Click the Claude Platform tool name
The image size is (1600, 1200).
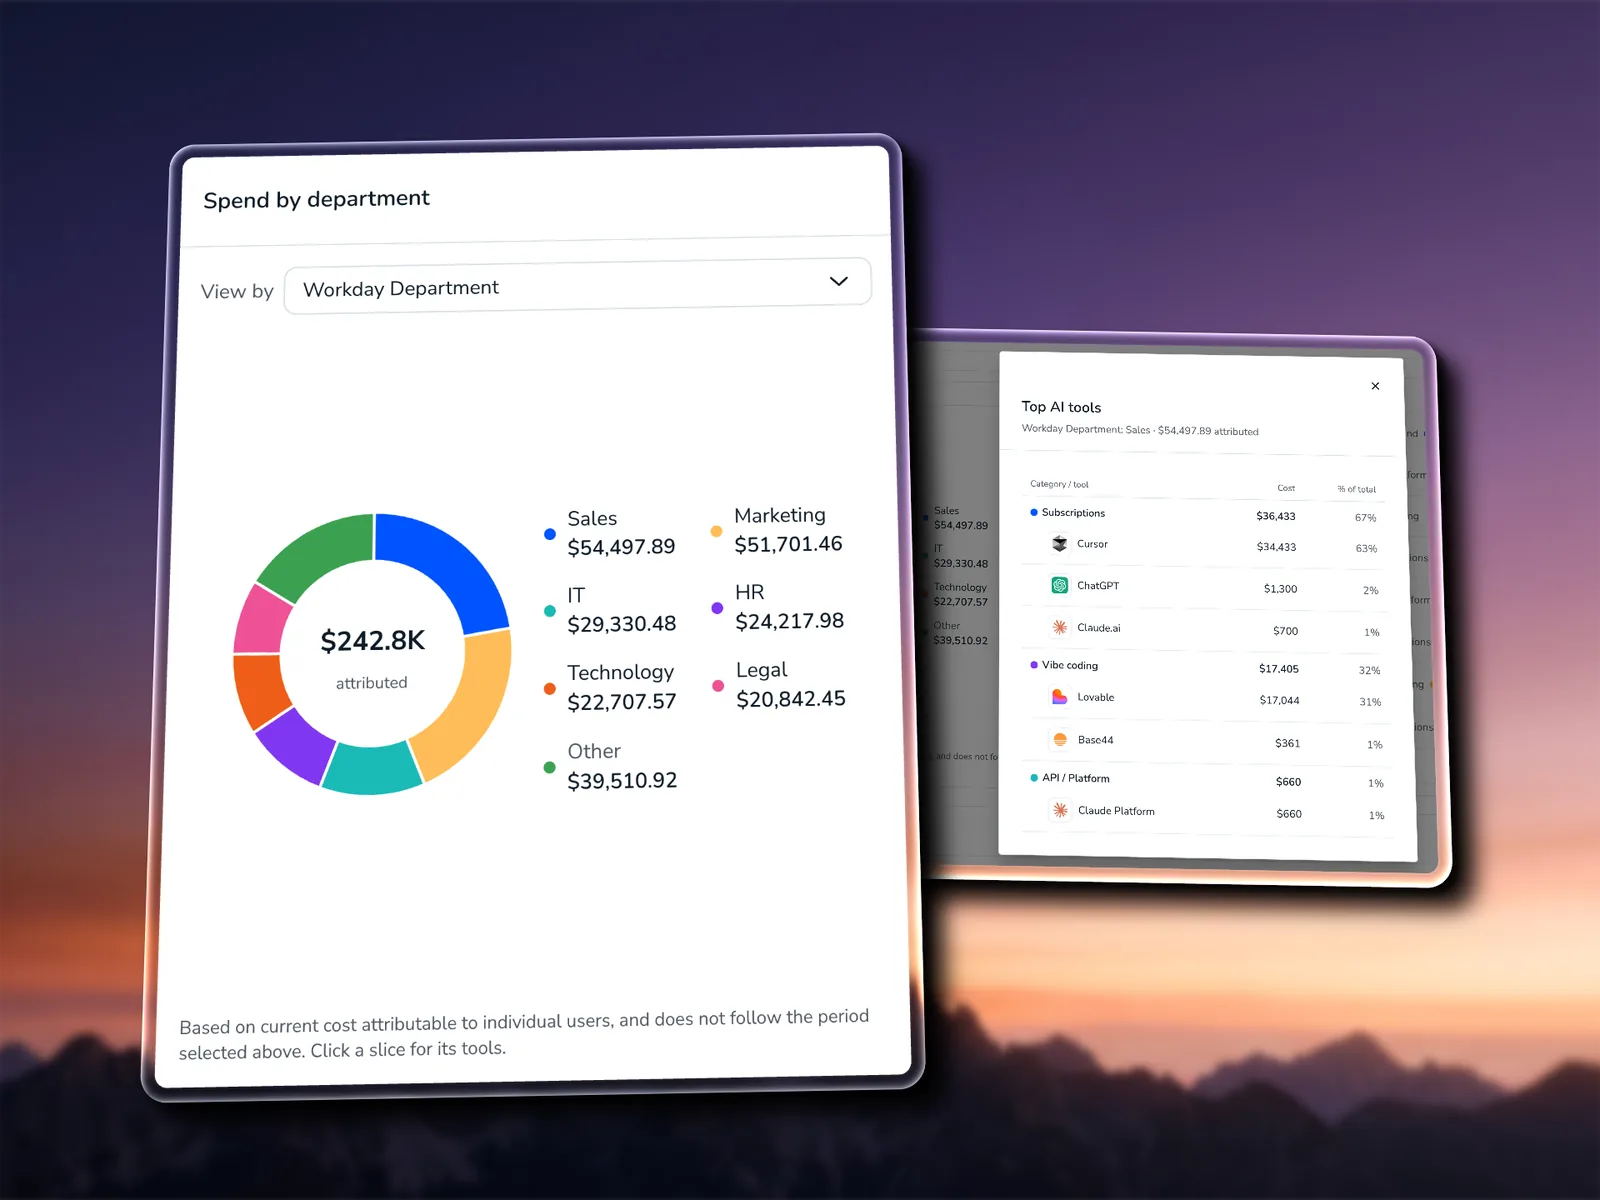(1116, 811)
